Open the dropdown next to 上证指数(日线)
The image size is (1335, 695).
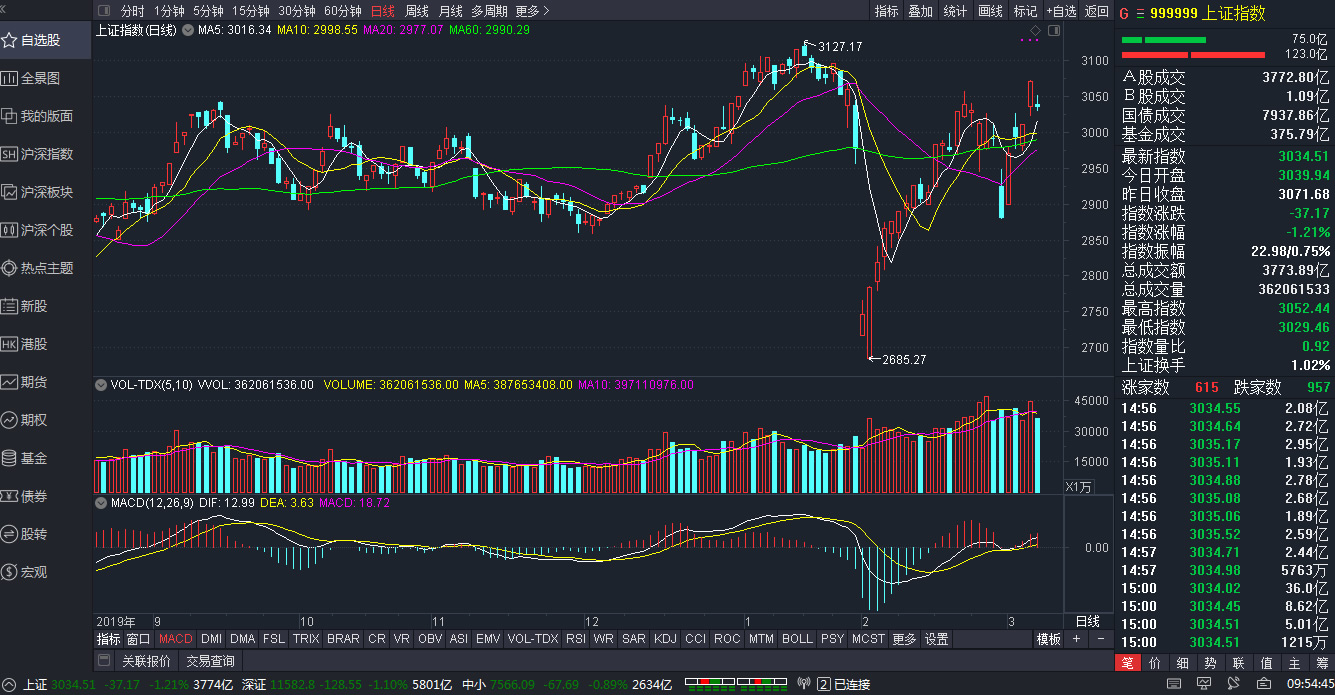coord(187,30)
